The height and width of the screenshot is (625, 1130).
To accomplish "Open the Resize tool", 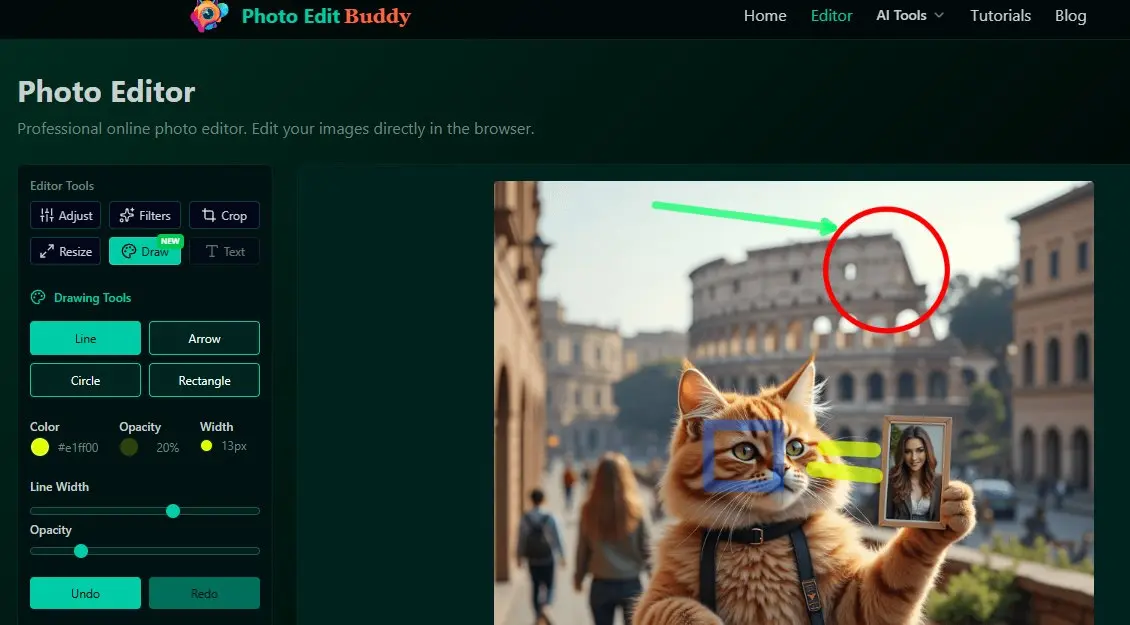I will click(65, 251).
